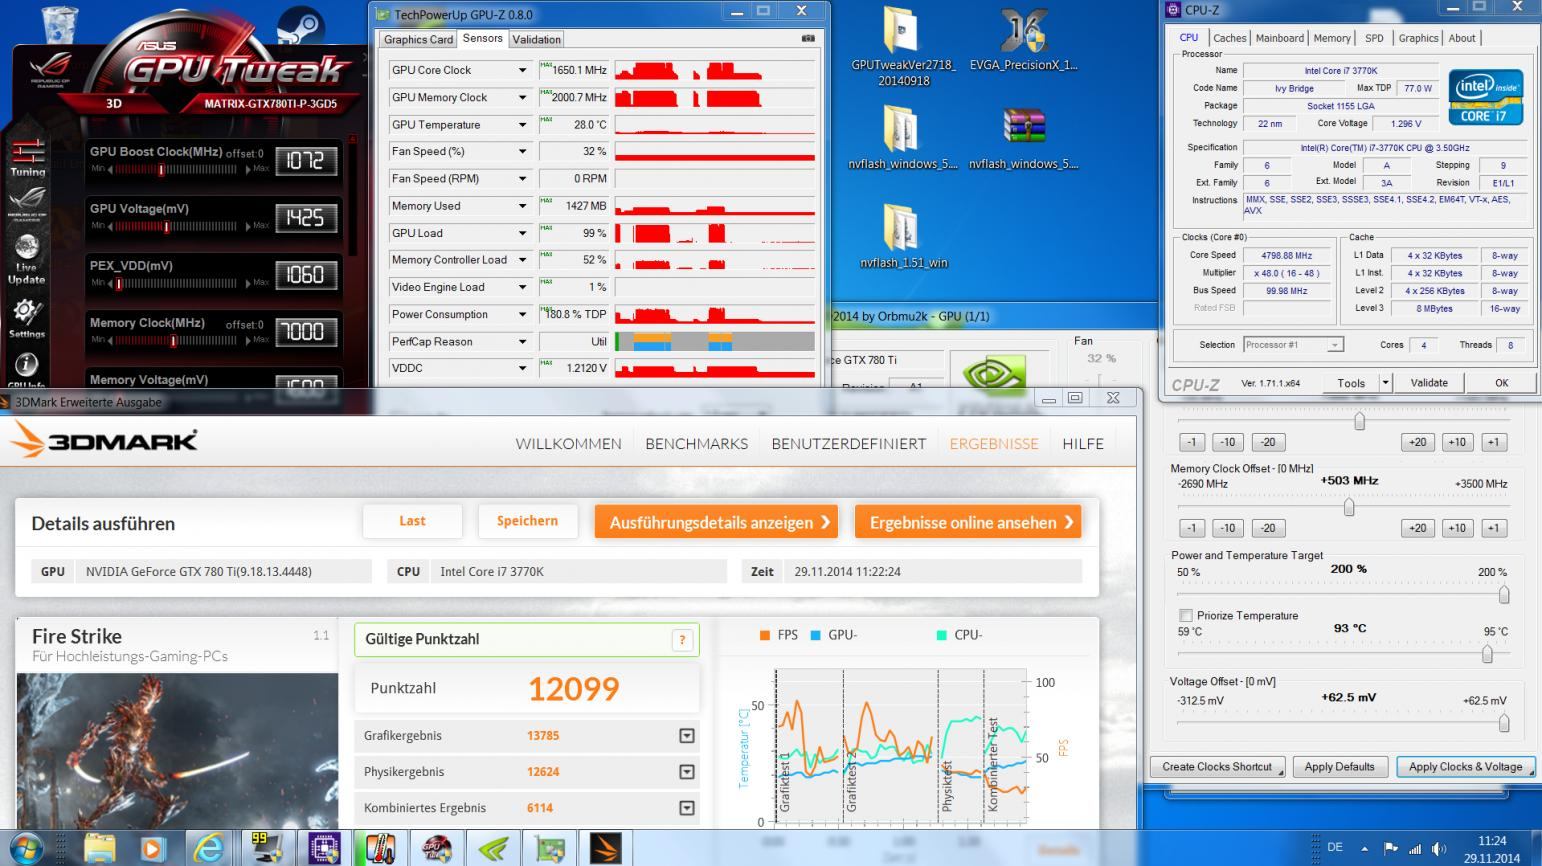Toggle Priorize Temperature checkbox

[x=1186, y=615]
